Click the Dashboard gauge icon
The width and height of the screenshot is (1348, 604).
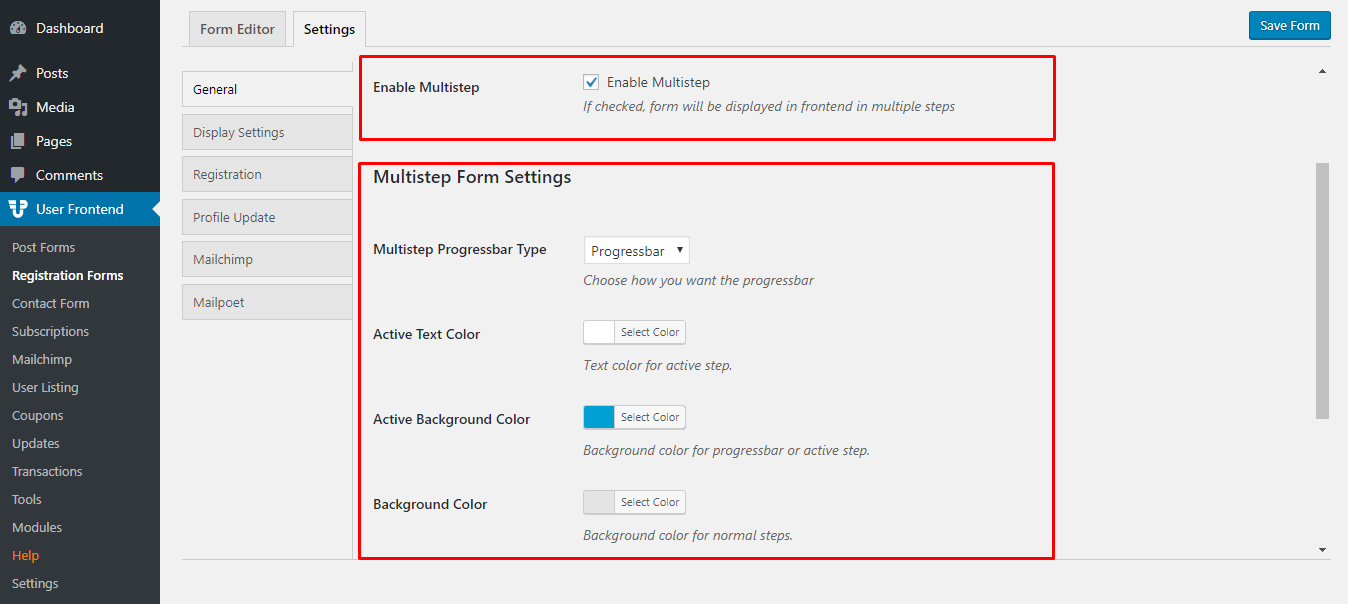18,29
